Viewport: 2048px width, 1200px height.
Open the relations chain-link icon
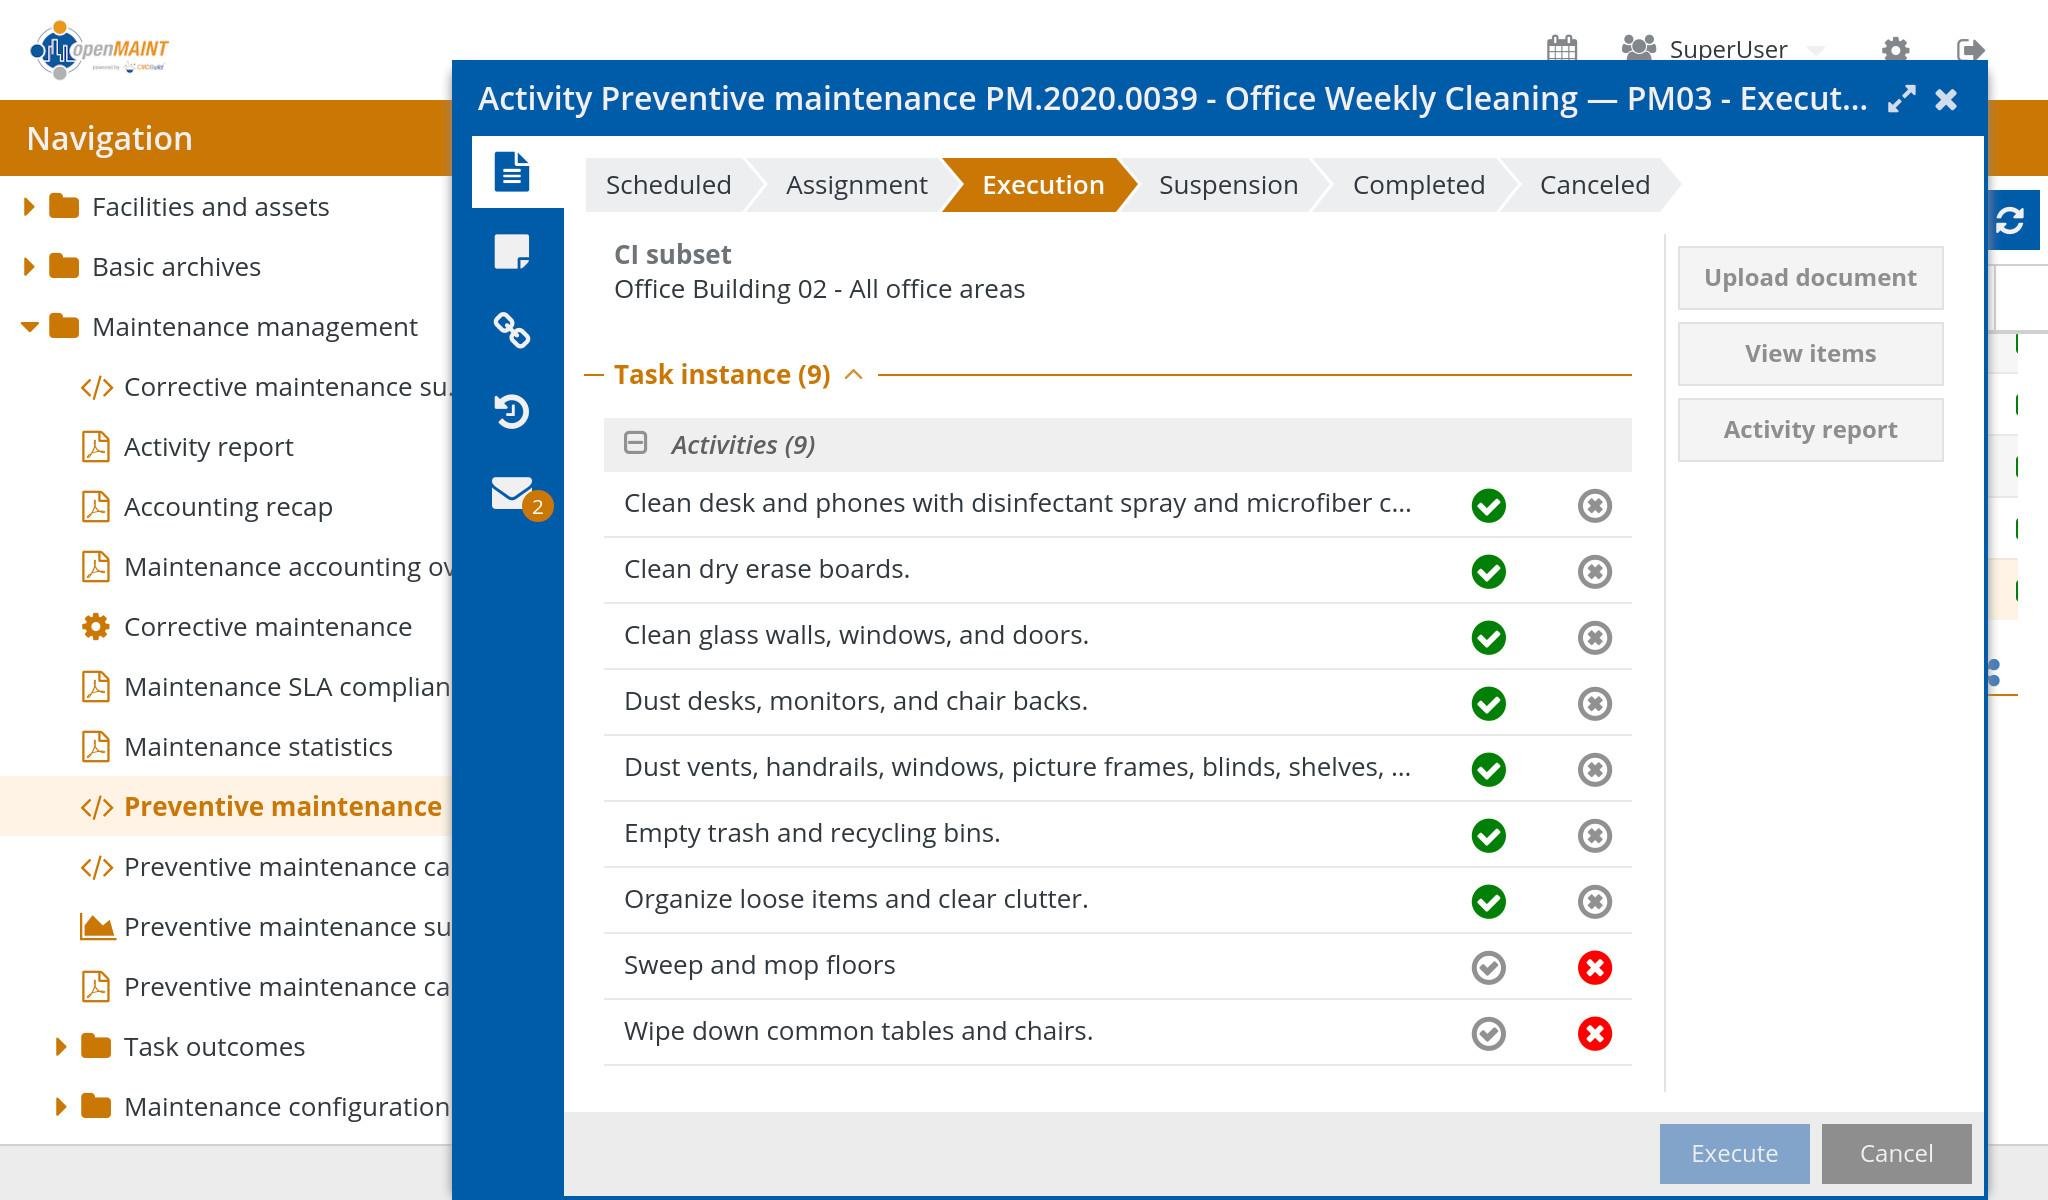pos(512,330)
